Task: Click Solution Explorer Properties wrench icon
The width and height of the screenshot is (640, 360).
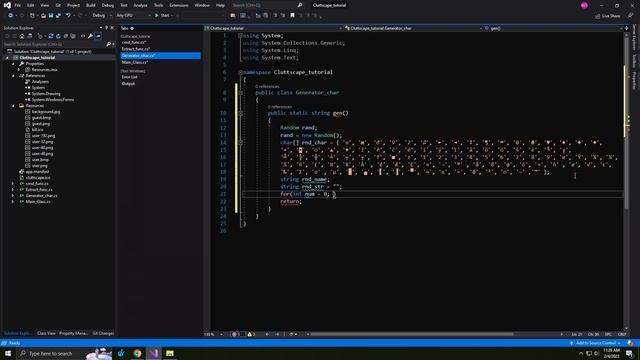Action: (x=90, y=36)
